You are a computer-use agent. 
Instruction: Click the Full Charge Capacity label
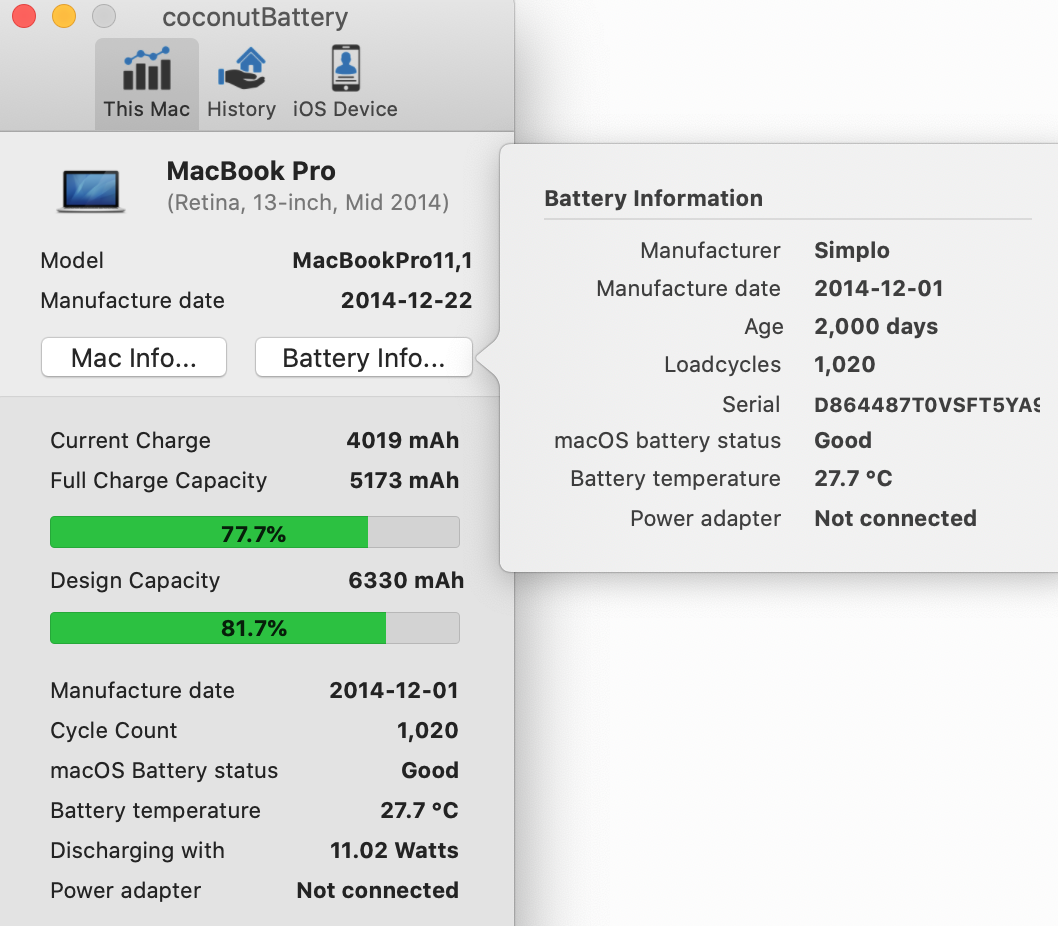tap(159, 480)
